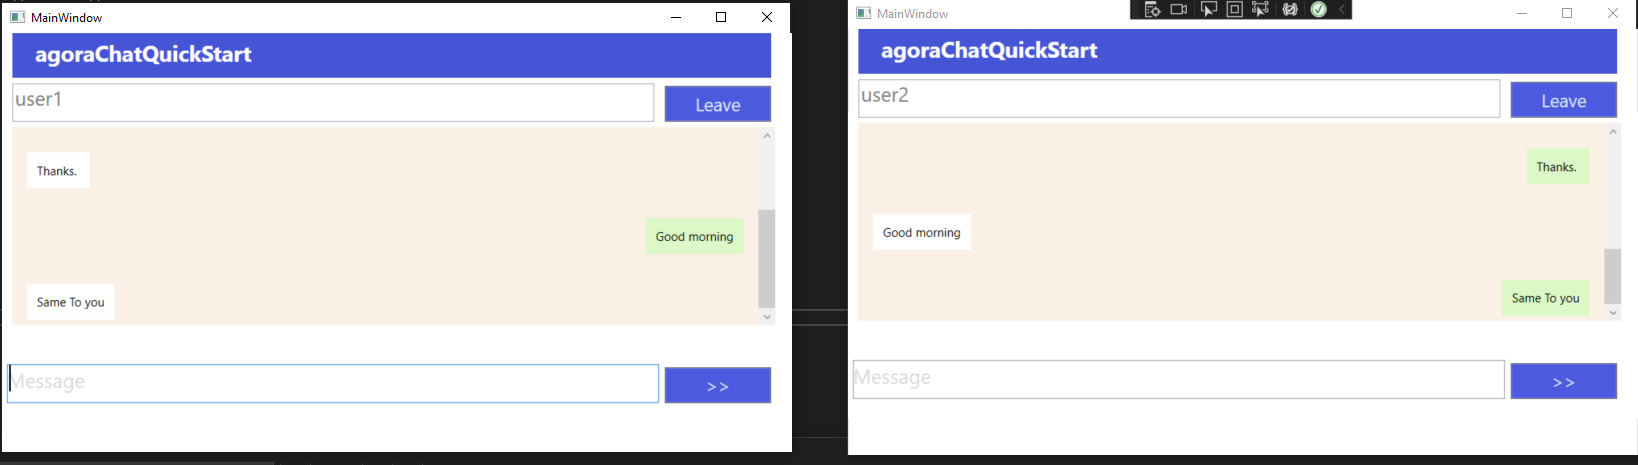Viewport: 1638px width, 465px height.
Task: Click the scrollbar thumb in user2 chat
Action: (1613, 276)
